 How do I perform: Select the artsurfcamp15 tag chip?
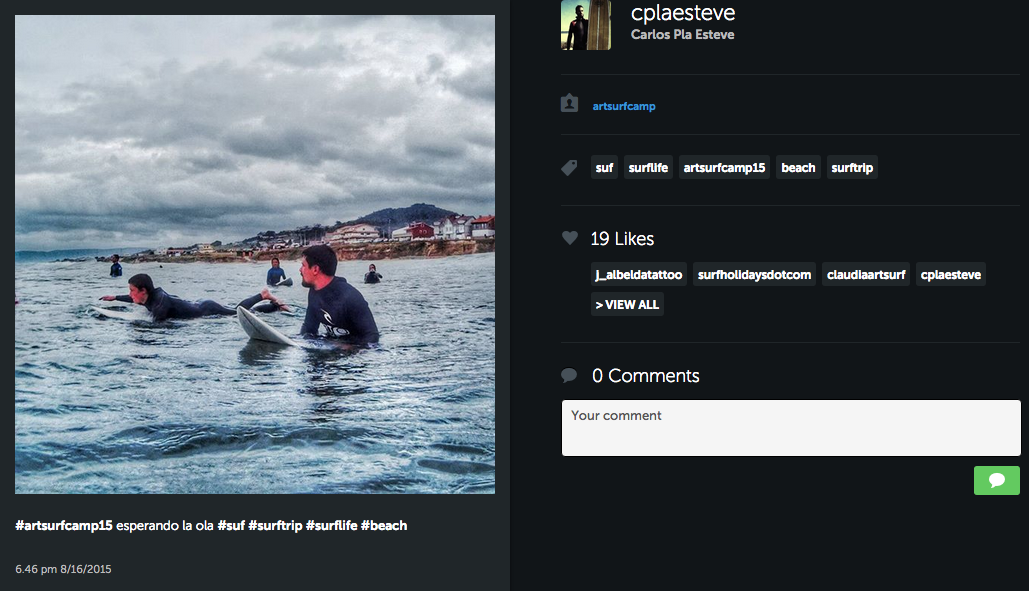(724, 168)
